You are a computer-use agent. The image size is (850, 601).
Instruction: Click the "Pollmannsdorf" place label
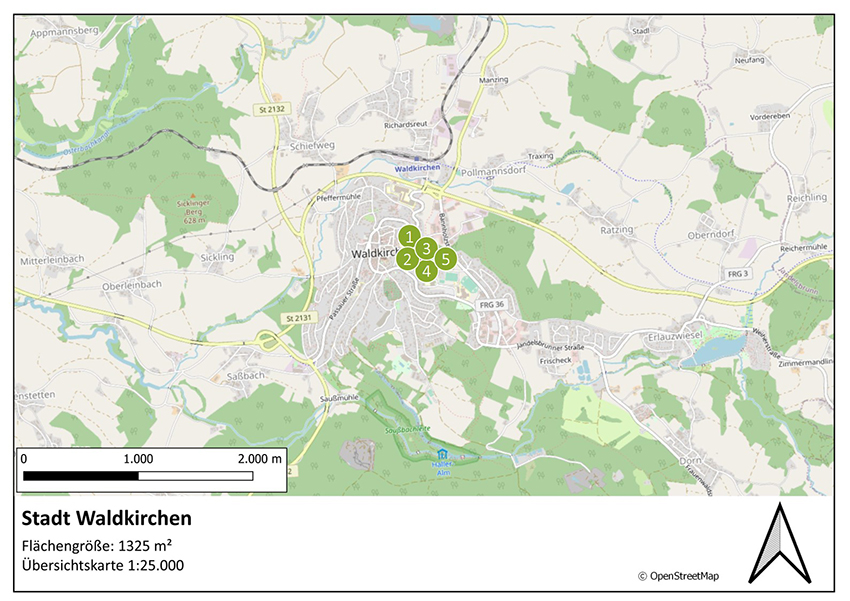493,171
